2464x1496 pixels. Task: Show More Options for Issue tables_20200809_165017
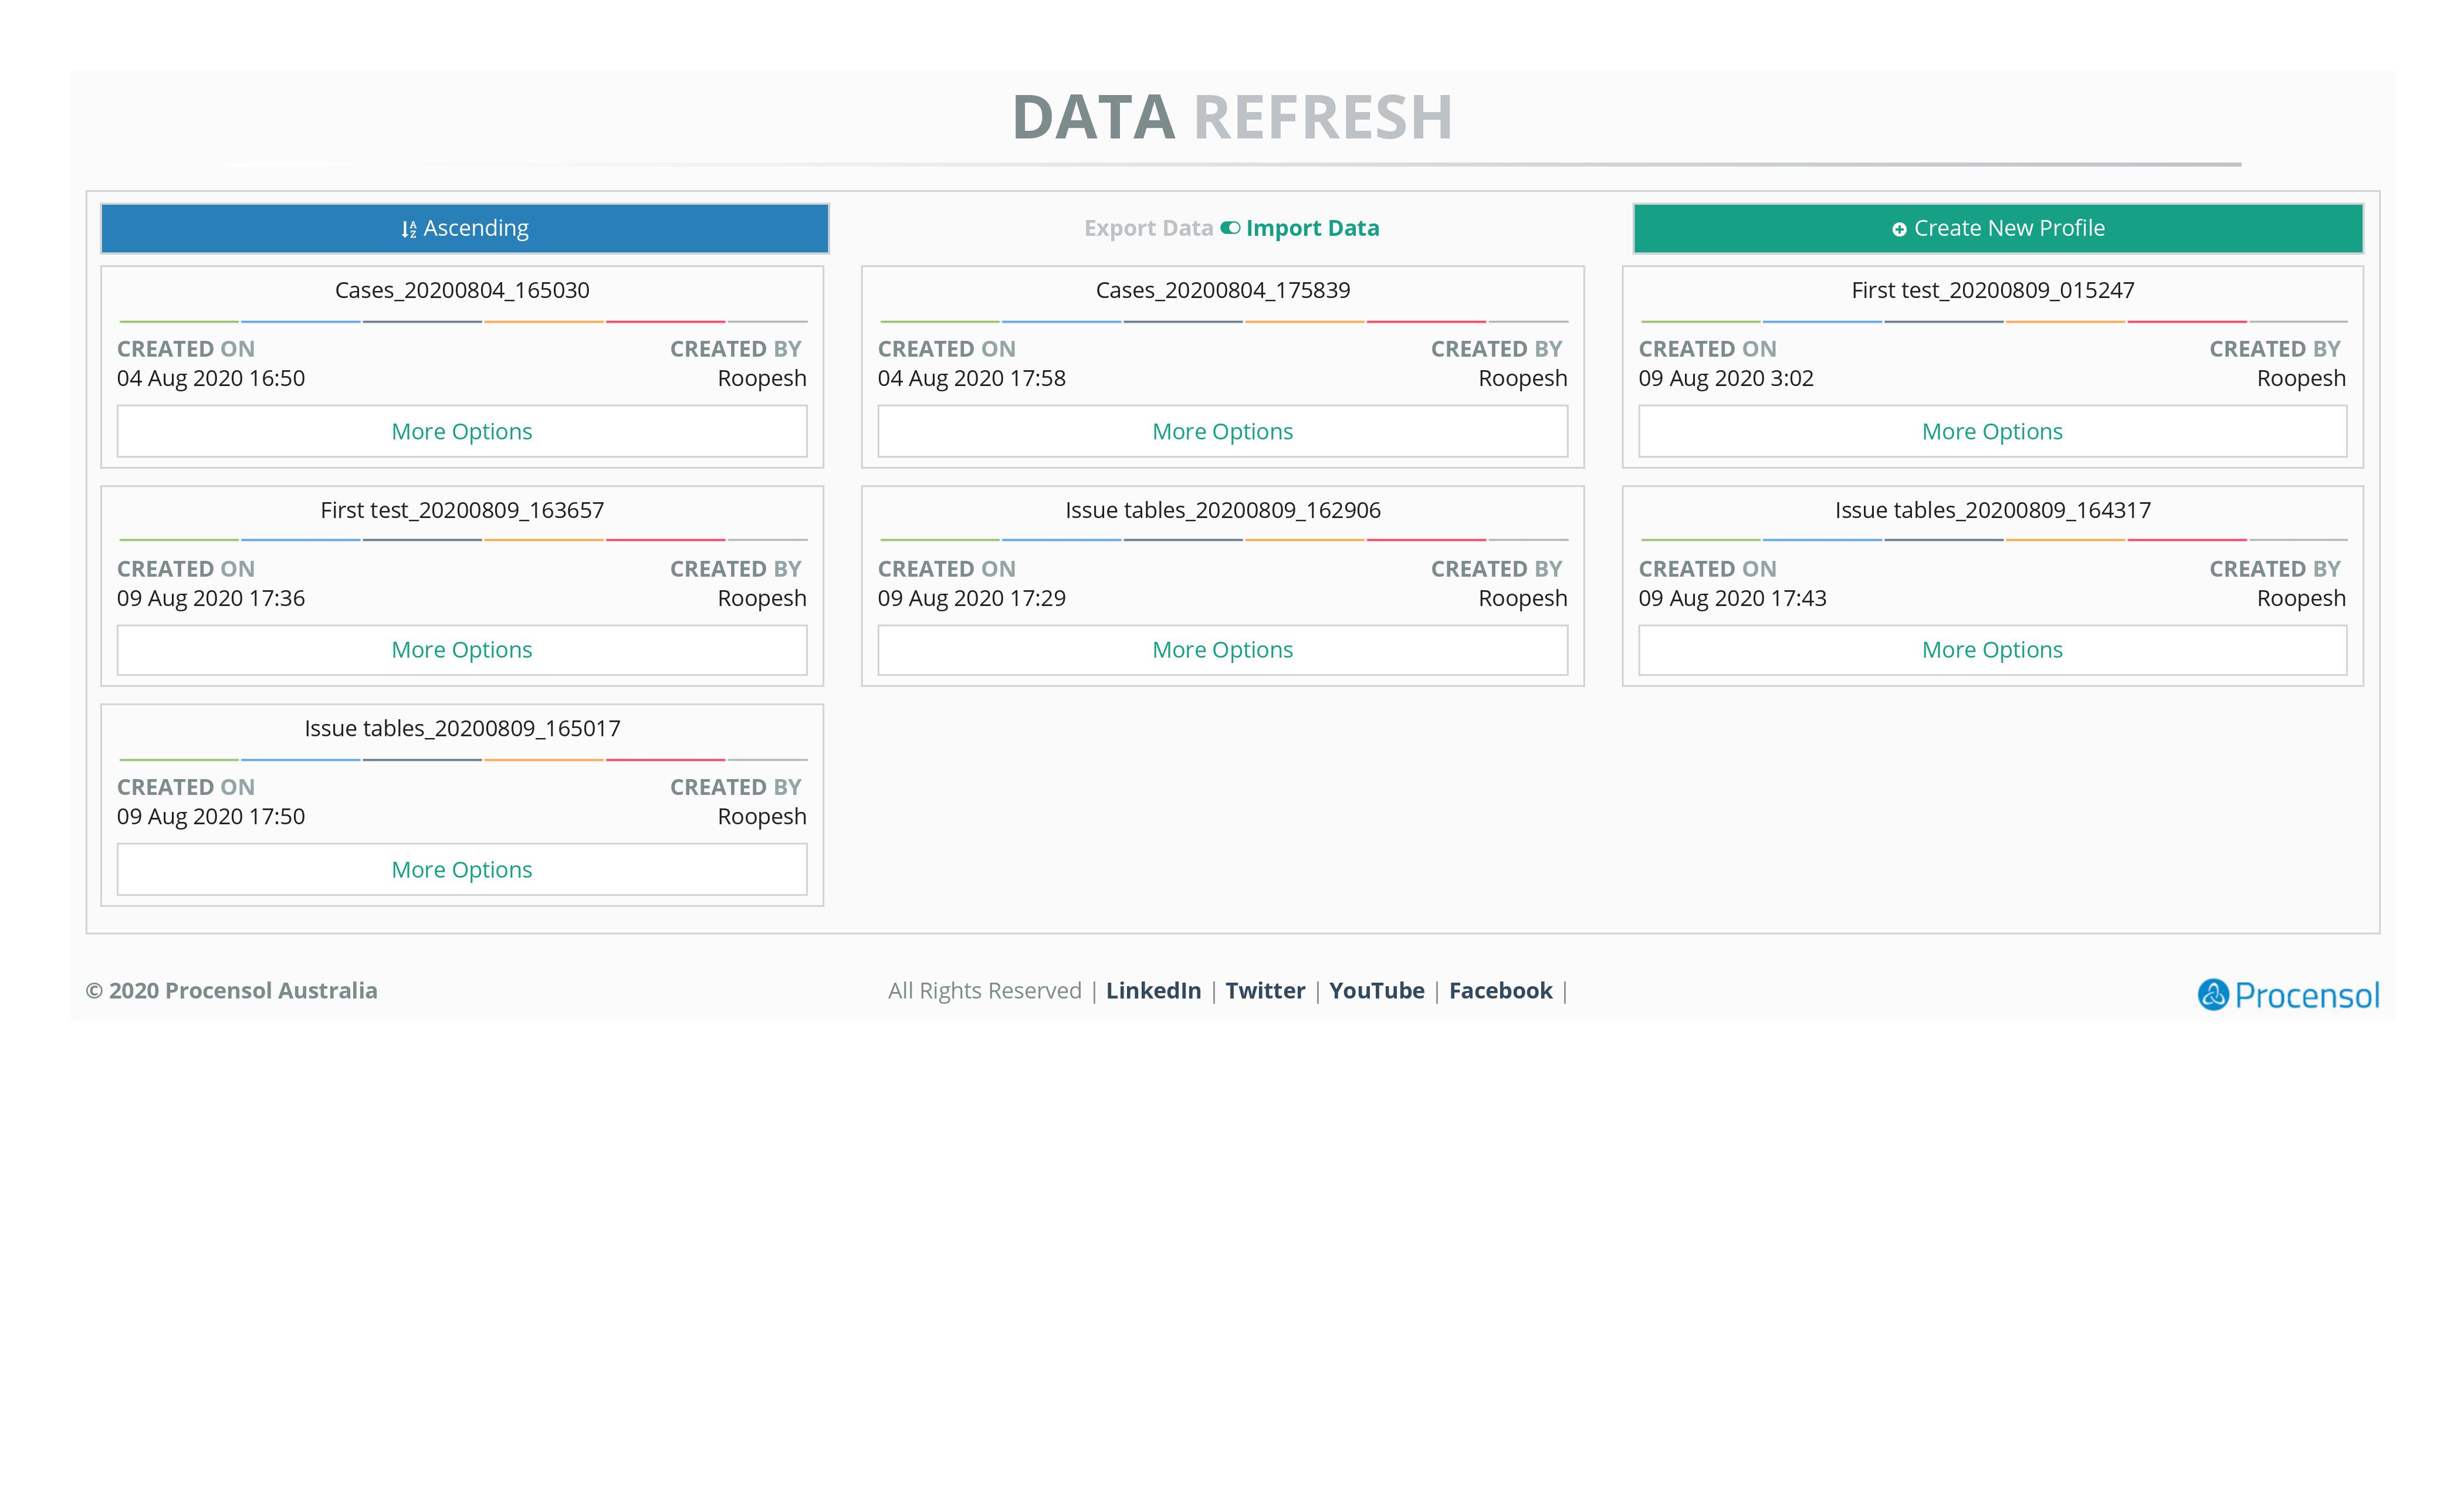(462, 869)
